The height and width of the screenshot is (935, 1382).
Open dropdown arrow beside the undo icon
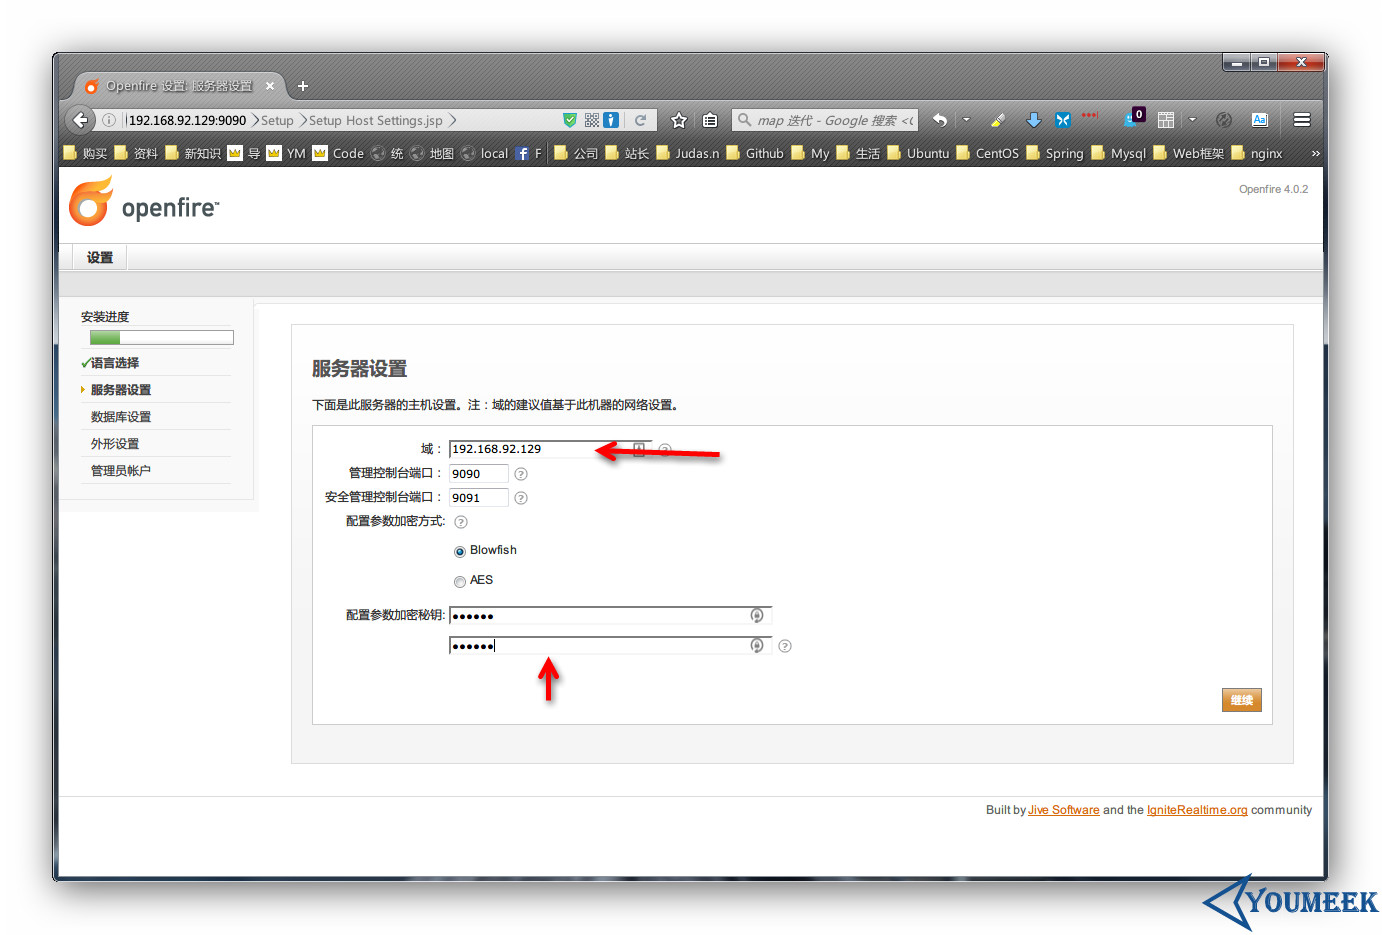[x=966, y=120]
